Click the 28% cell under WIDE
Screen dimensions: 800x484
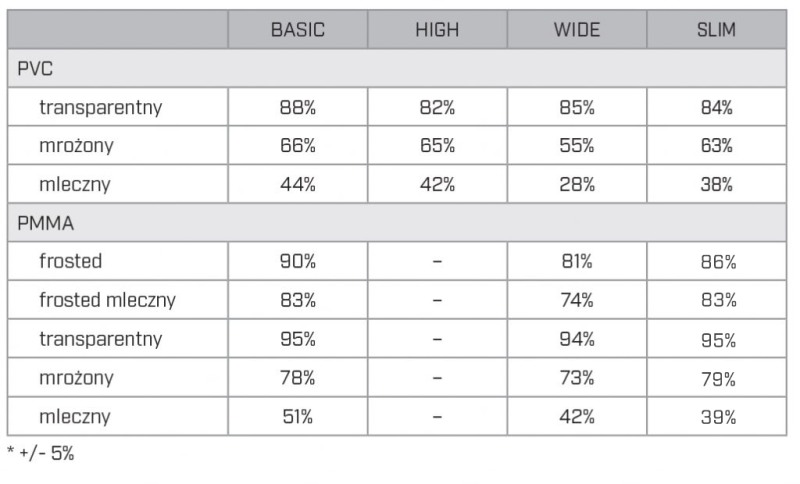pyautogui.click(x=577, y=184)
